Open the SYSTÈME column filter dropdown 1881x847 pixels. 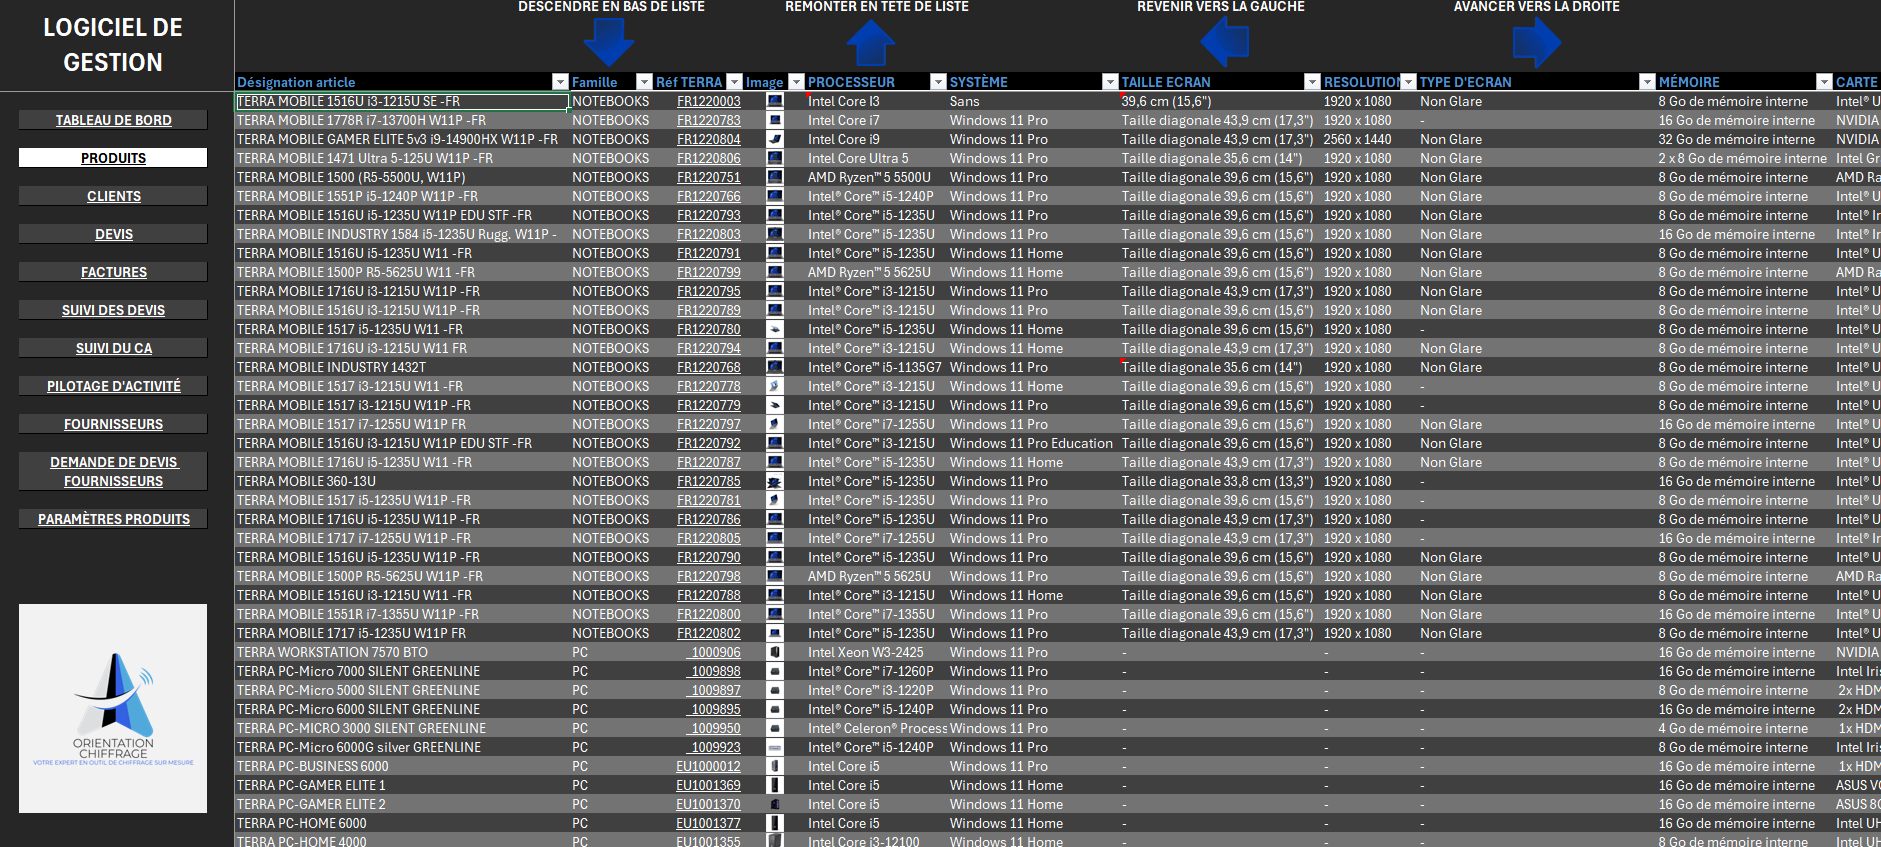point(1110,82)
